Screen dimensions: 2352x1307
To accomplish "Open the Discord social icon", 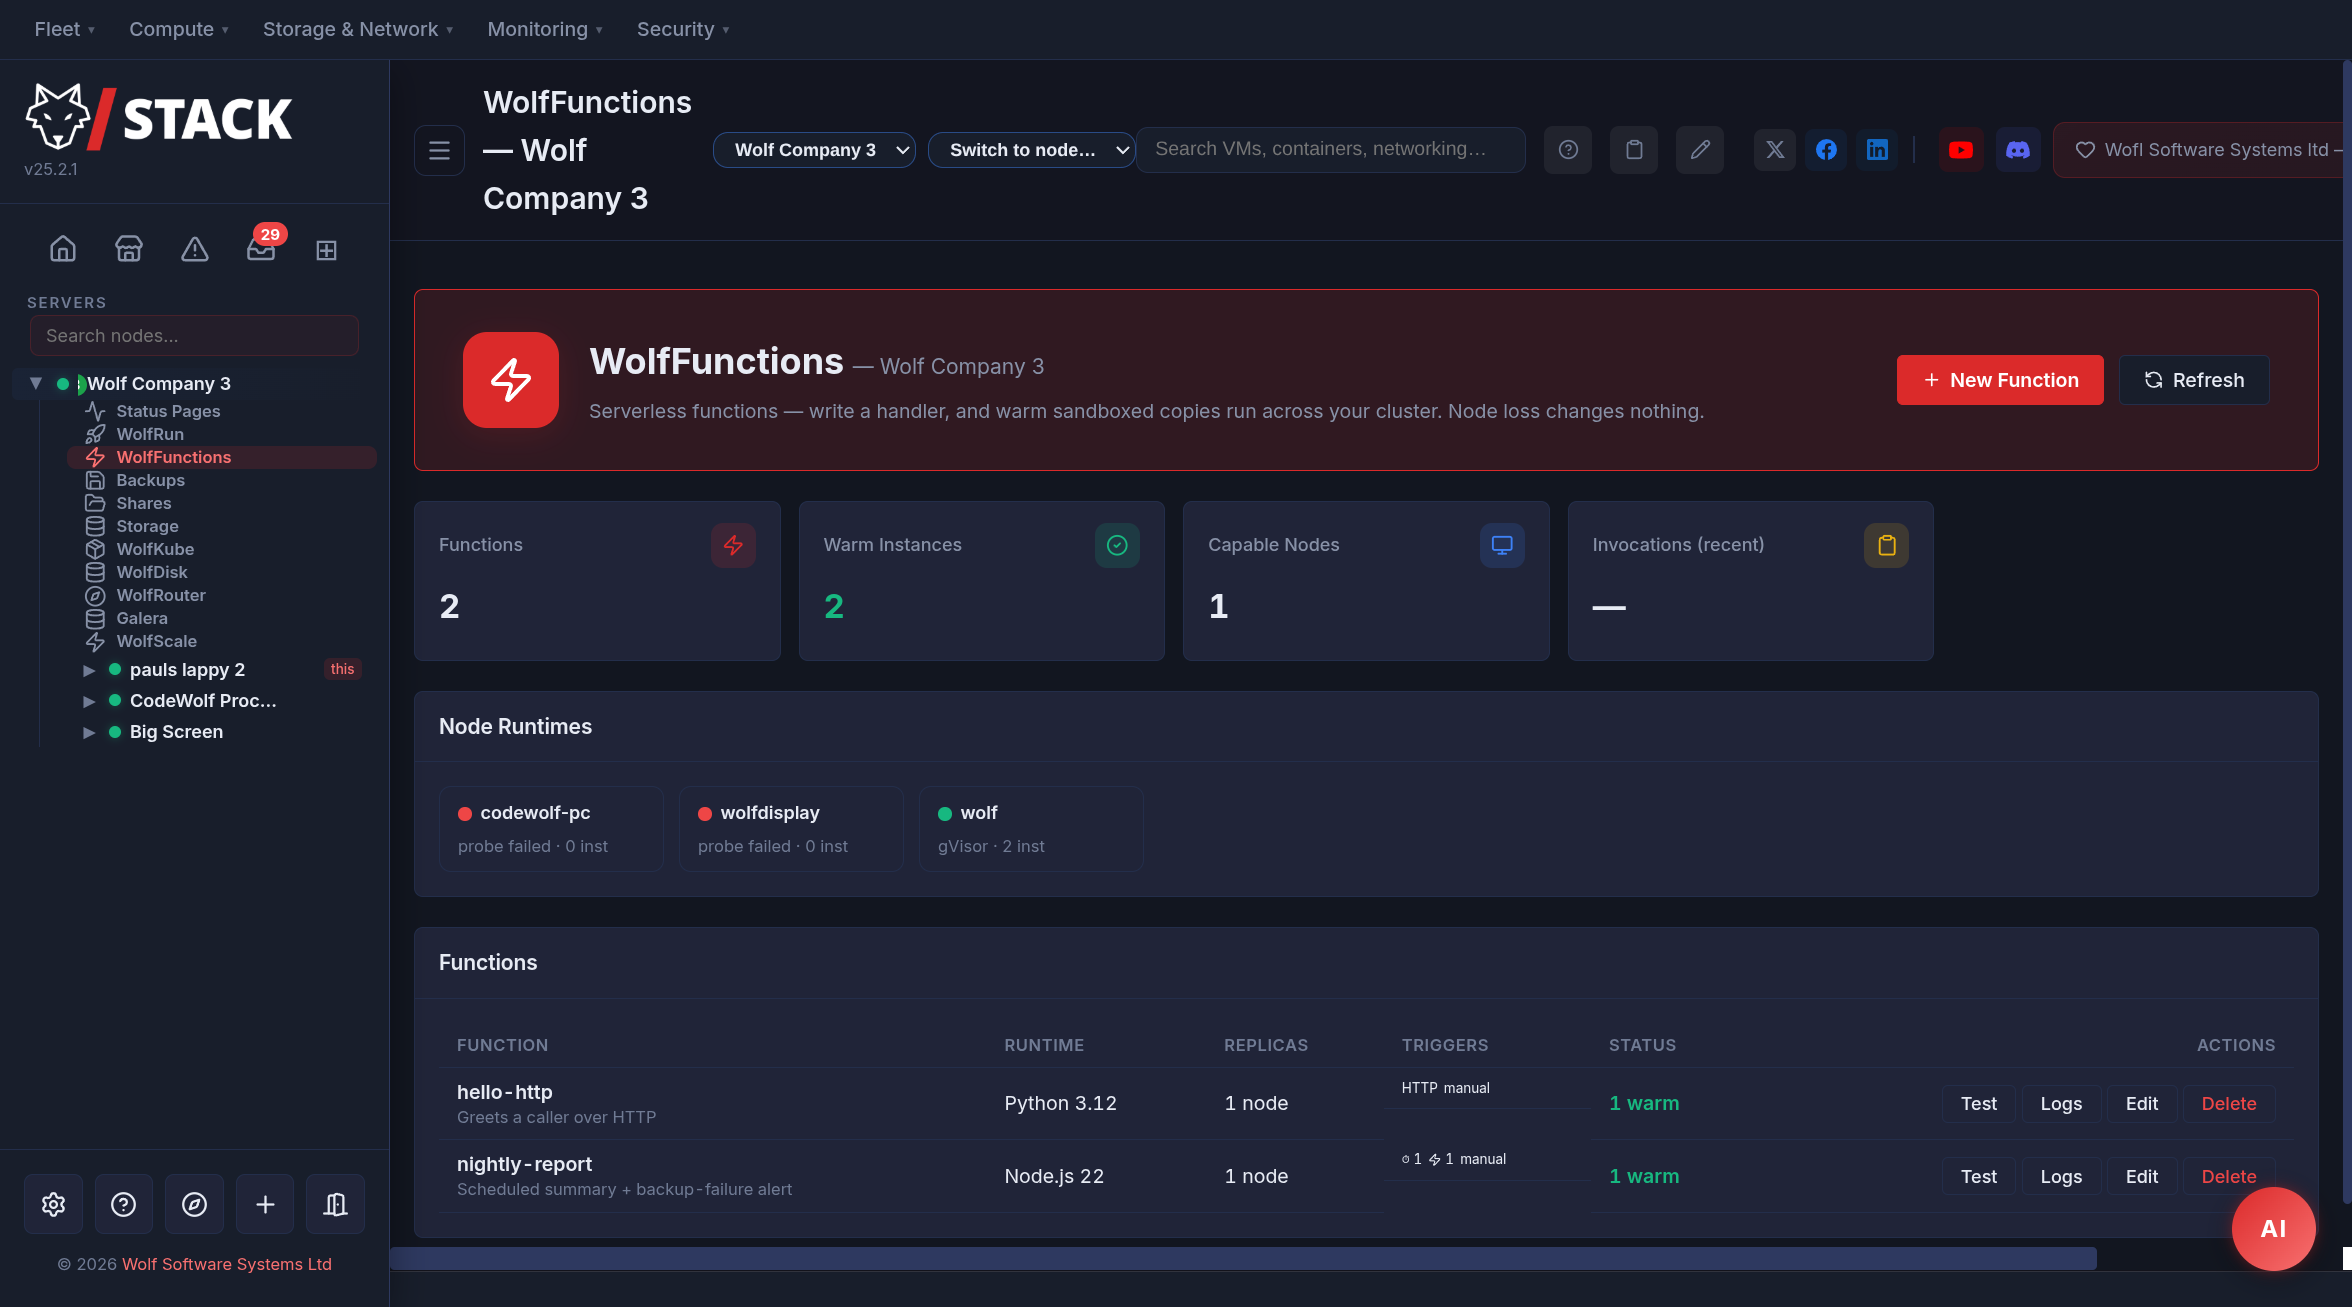I will click(2018, 150).
